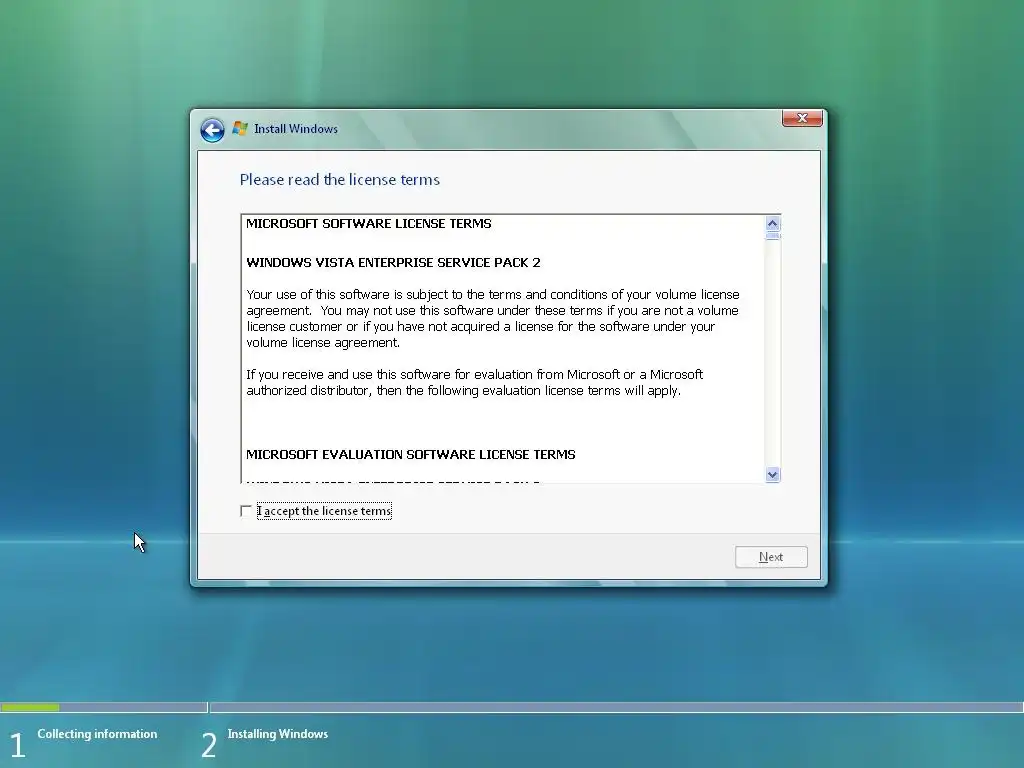Click the scrollbar thumb in license box
The width and height of the screenshot is (1024, 768).
pos(773,236)
